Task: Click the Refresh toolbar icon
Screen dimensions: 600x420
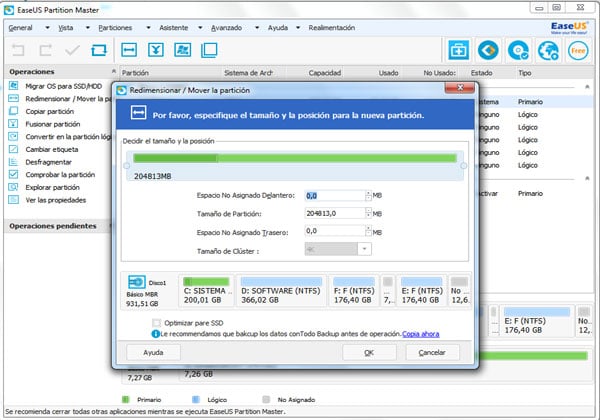Action: pos(99,50)
